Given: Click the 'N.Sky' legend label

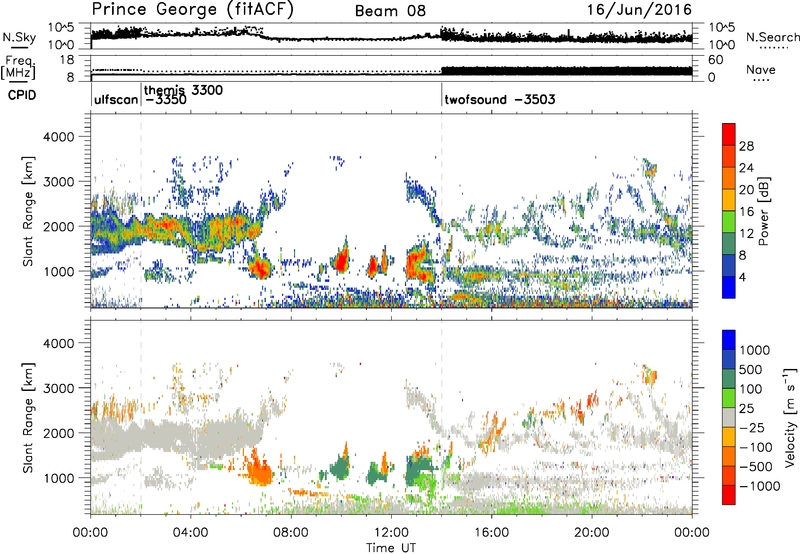Looking at the screenshot, I should click(x=19, y=37).
